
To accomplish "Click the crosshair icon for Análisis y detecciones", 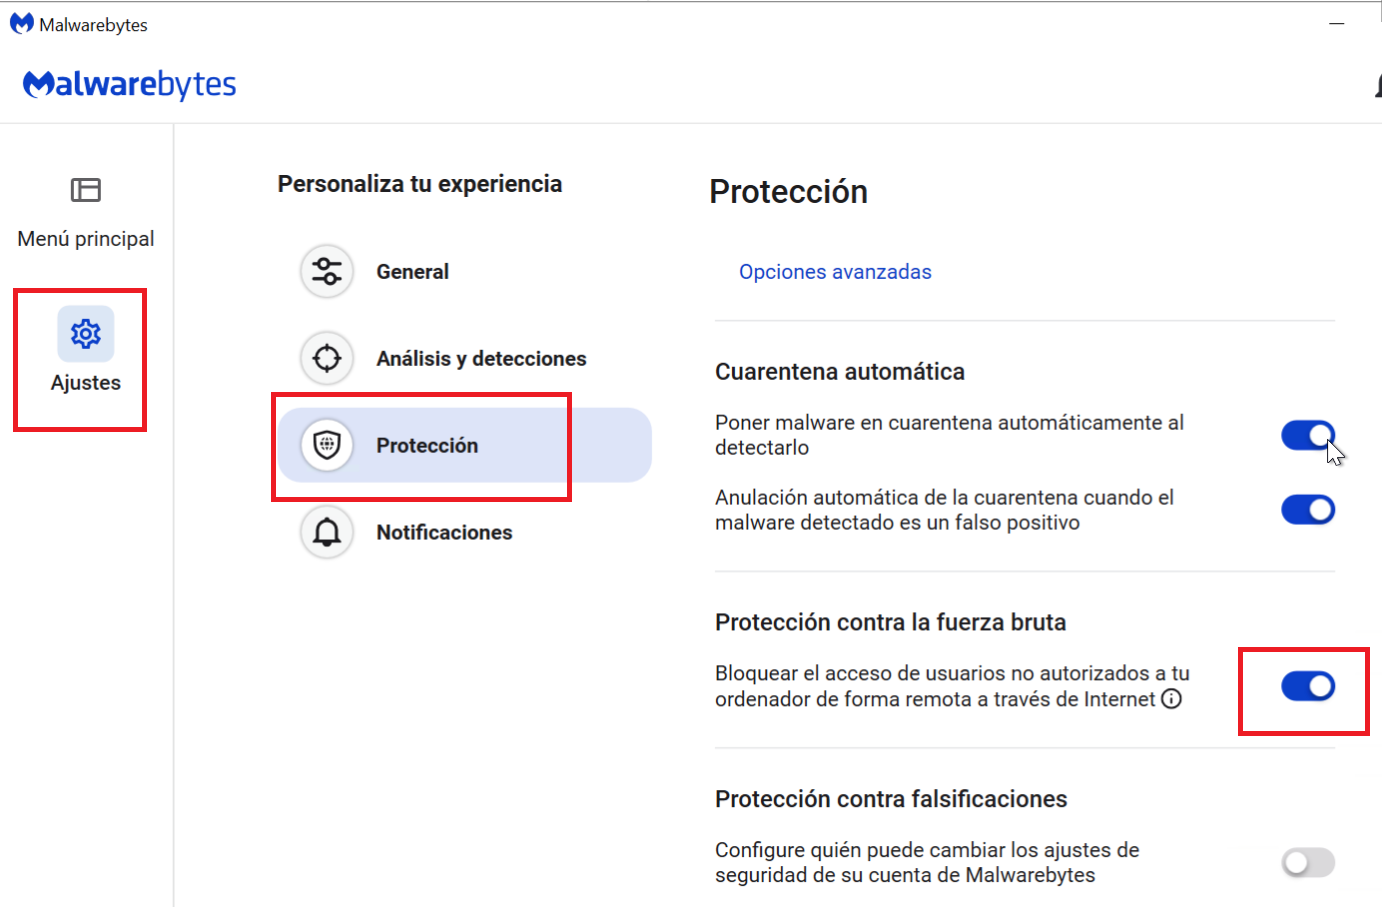I will [x=327, y=358].
